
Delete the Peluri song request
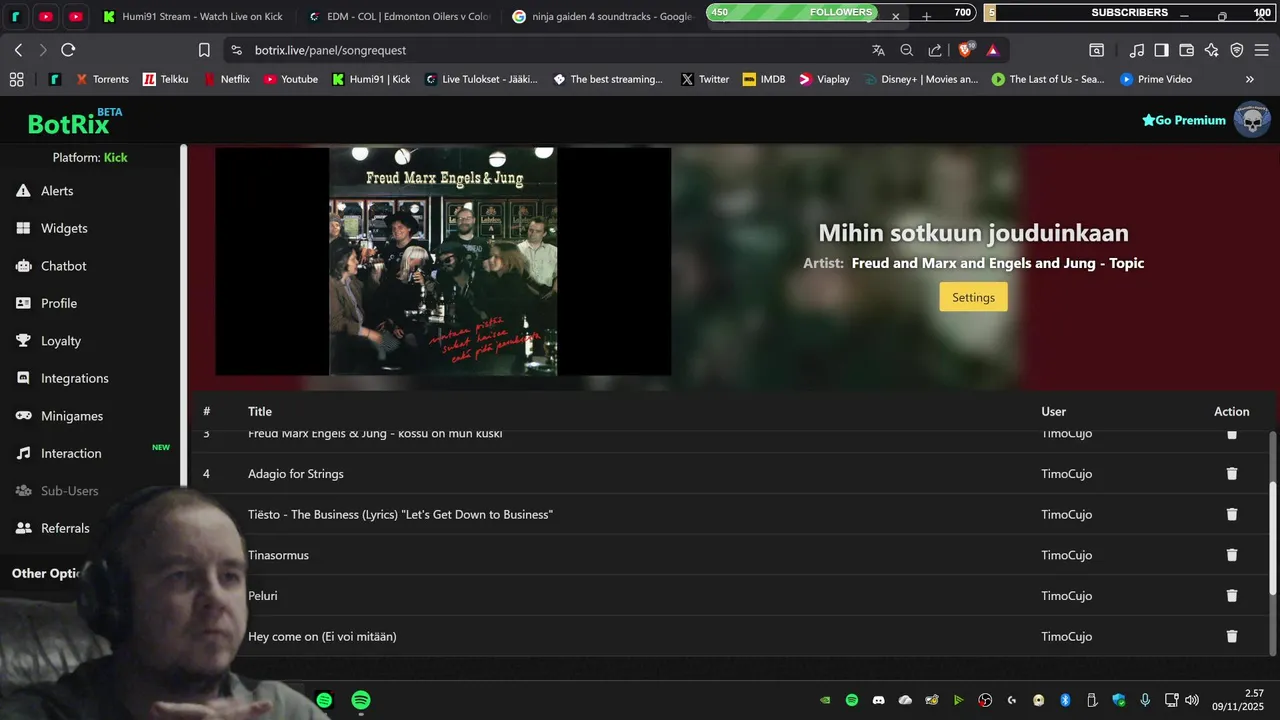pos(1232,596)
